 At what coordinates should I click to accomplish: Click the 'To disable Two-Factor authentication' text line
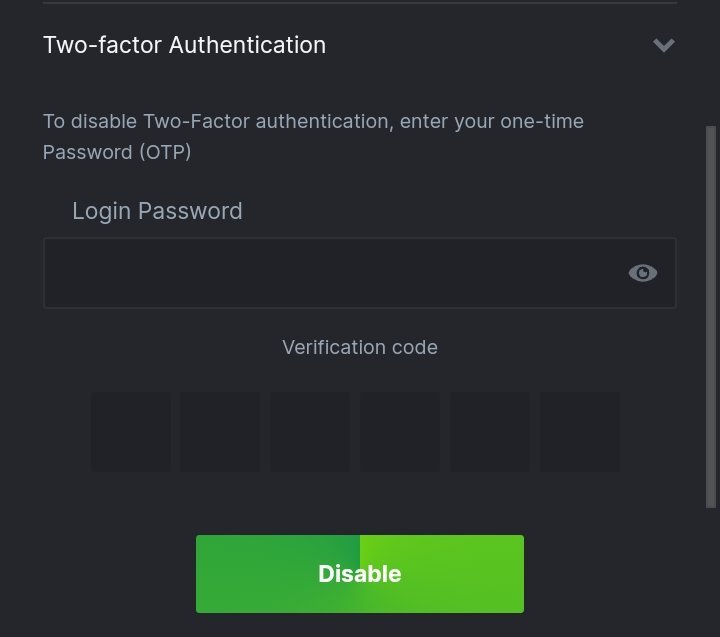tap(313, 121)
